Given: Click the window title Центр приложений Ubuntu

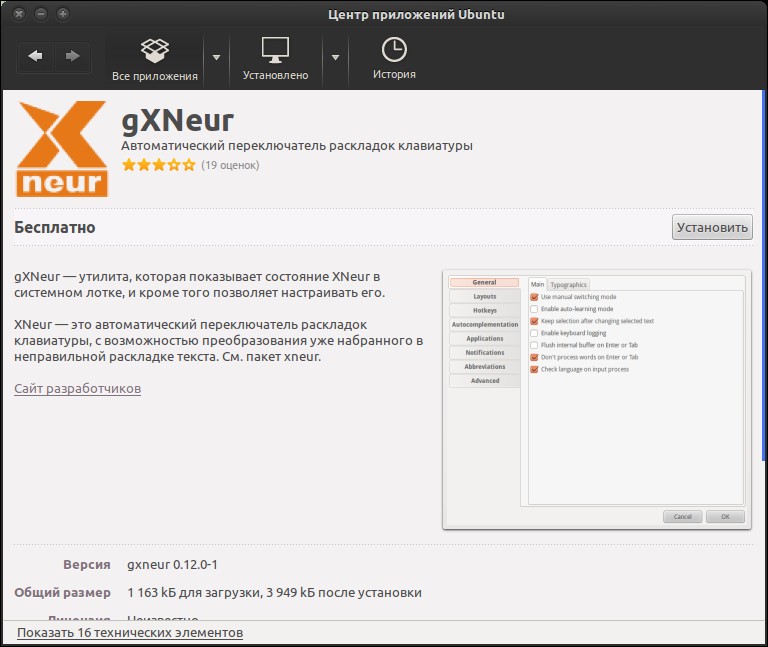Looking at the screenshot, I should [x=416, y=14].
